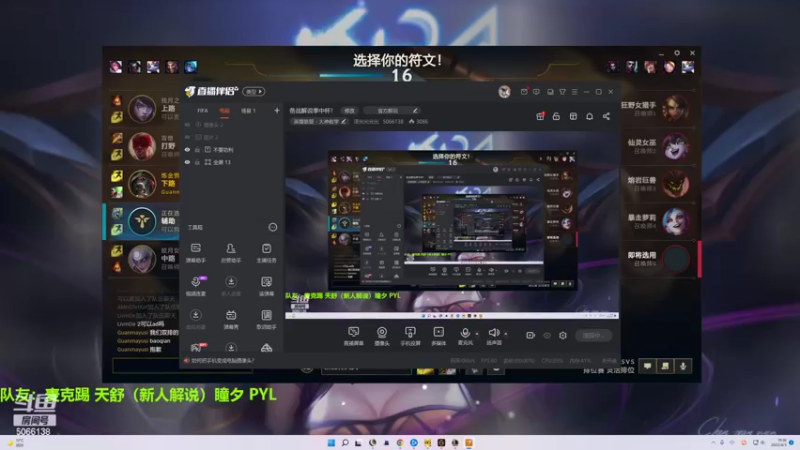This screenshot has height=450, width=800.
Task: Add the 手机投屏 phone casting source
Action: (410, 336)
